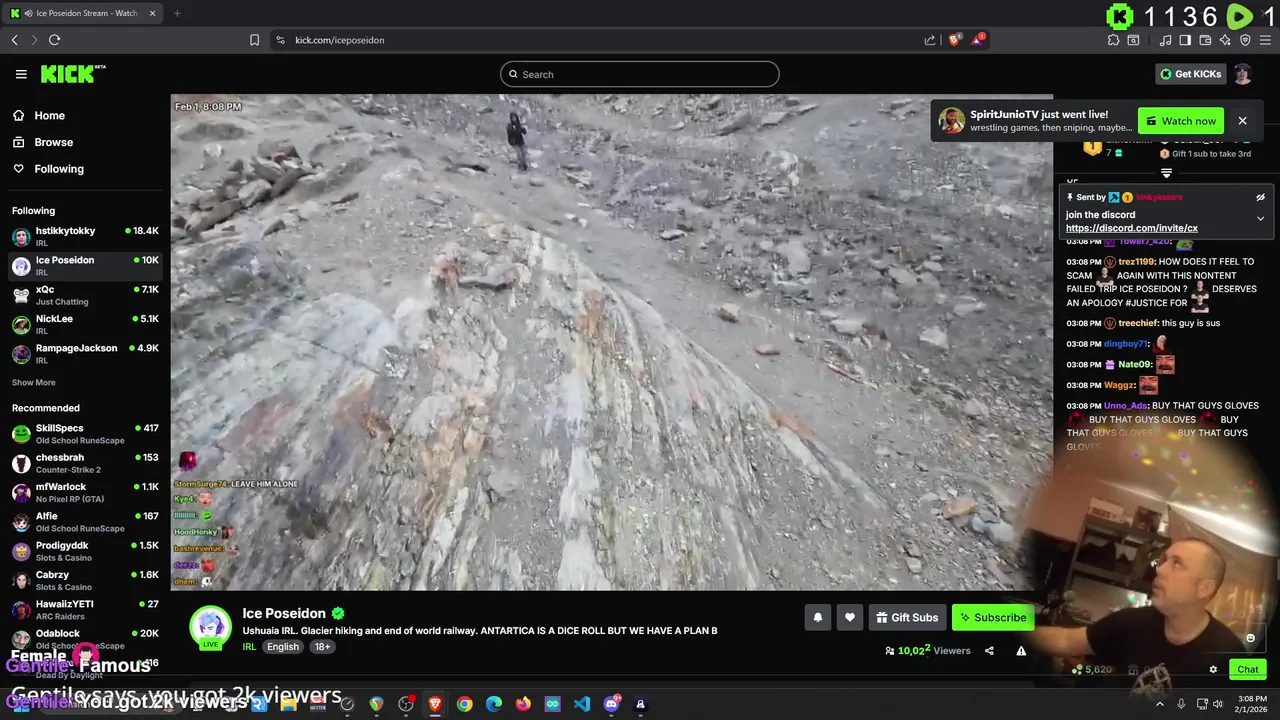The width and height of the screenshot is (1280, 720).
Task: Reload the page
Action: (x=54, y=40)
